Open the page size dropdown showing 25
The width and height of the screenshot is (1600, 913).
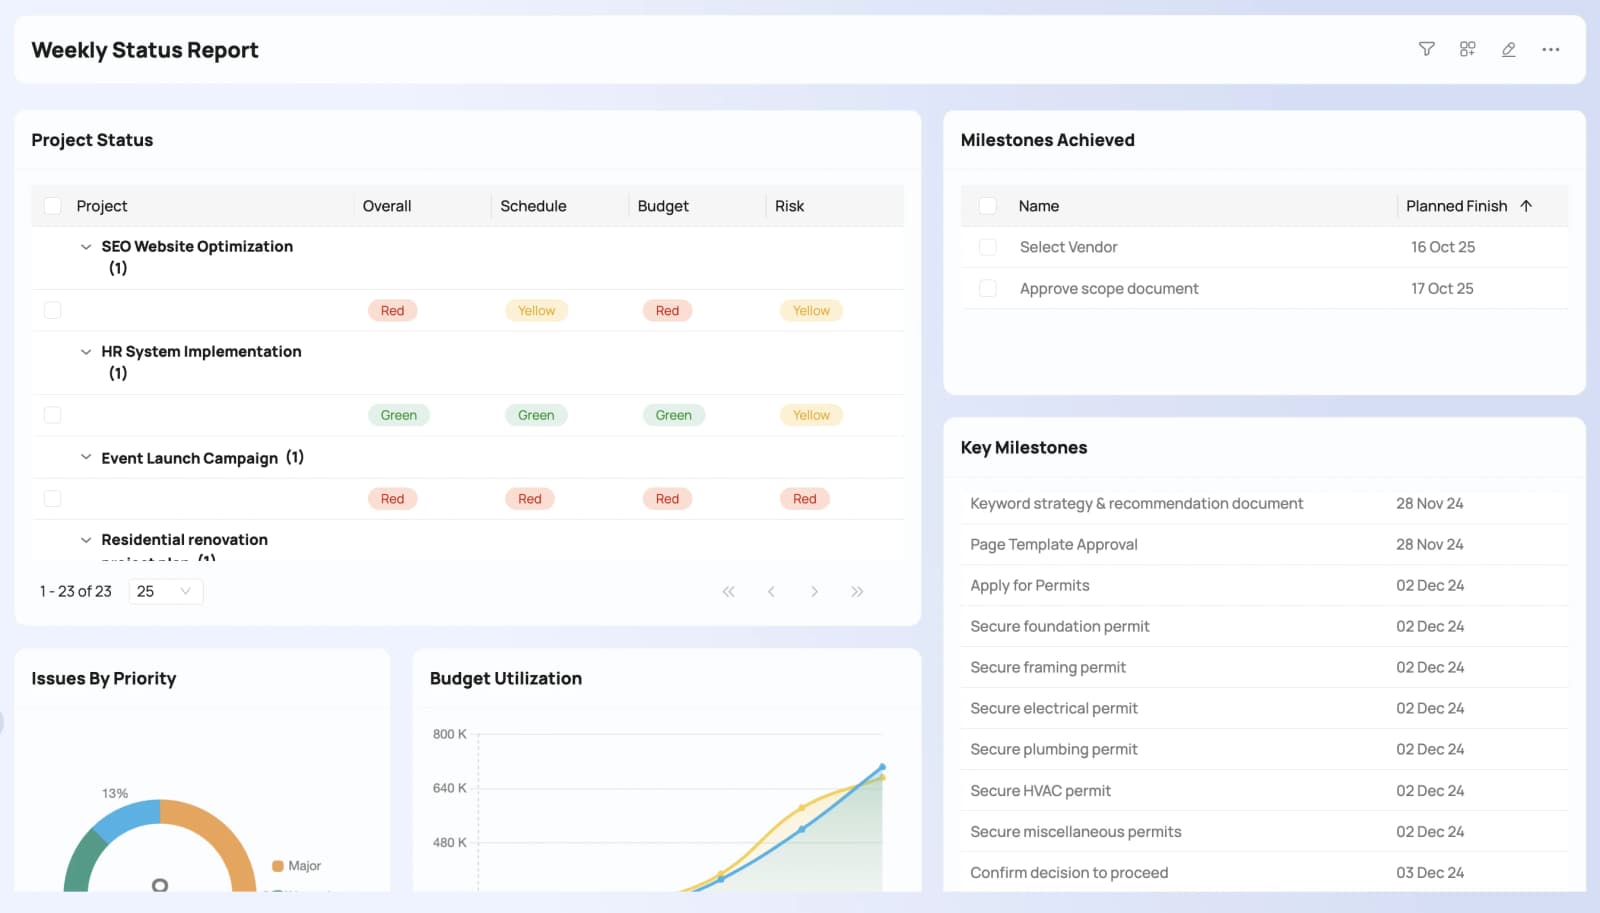(x=166, y=592)
